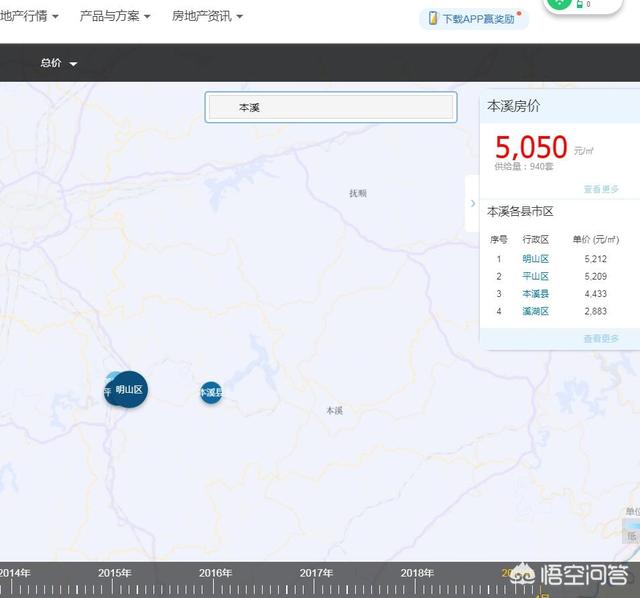Click 查看更多 under the district table

(x=601, y=339)
